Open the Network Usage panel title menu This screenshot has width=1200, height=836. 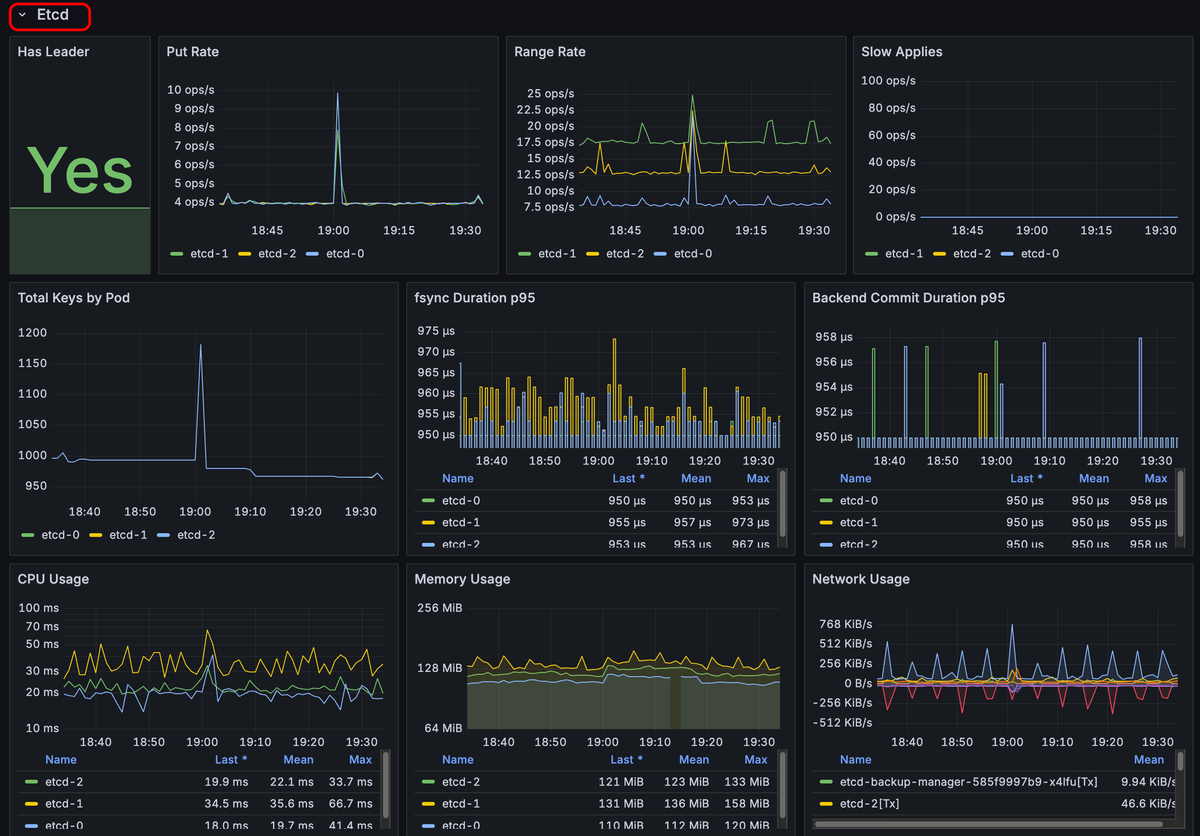click(860, 579)
